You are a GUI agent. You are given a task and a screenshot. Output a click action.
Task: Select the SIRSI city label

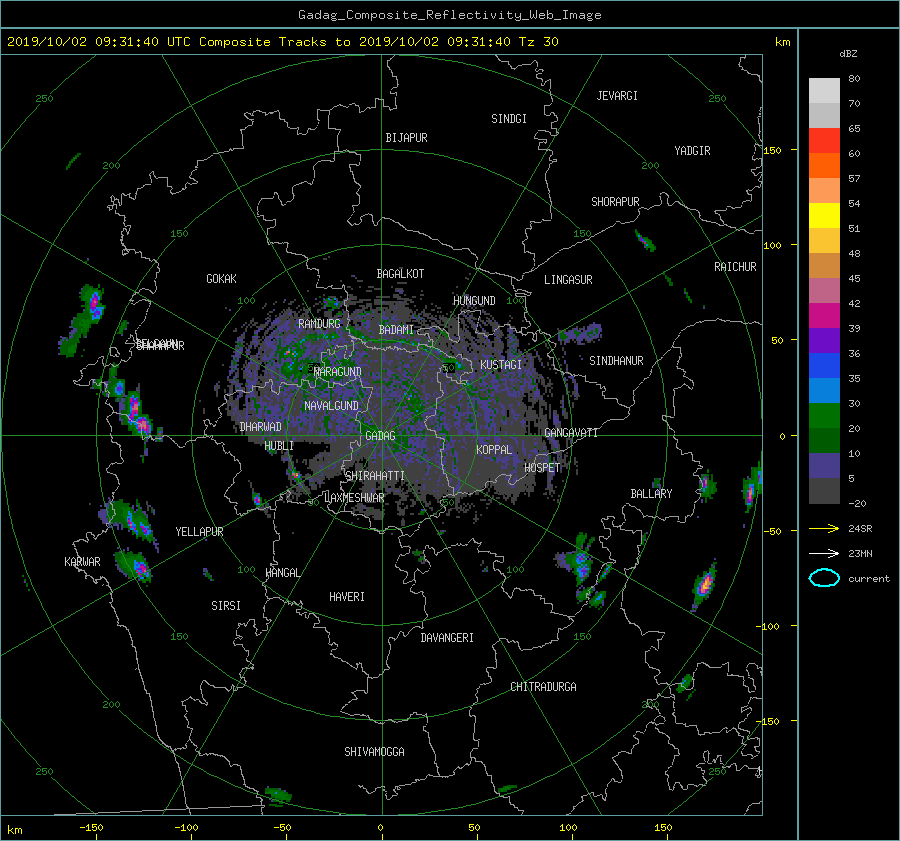tap(226, 606)
